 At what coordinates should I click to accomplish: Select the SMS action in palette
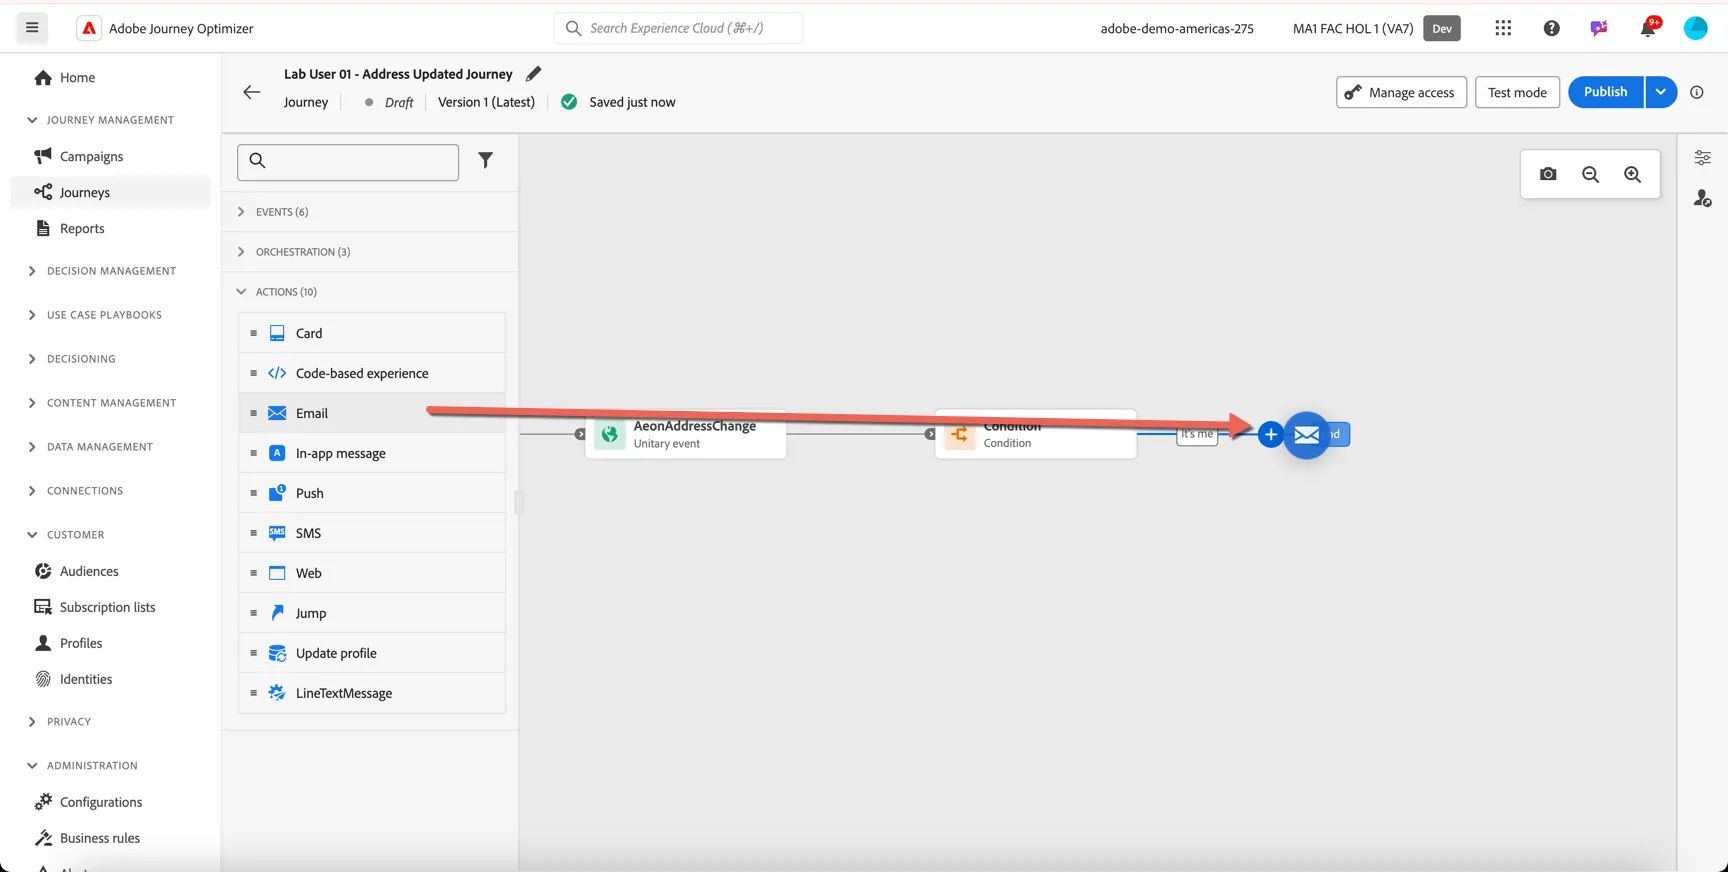coord(372,533)
